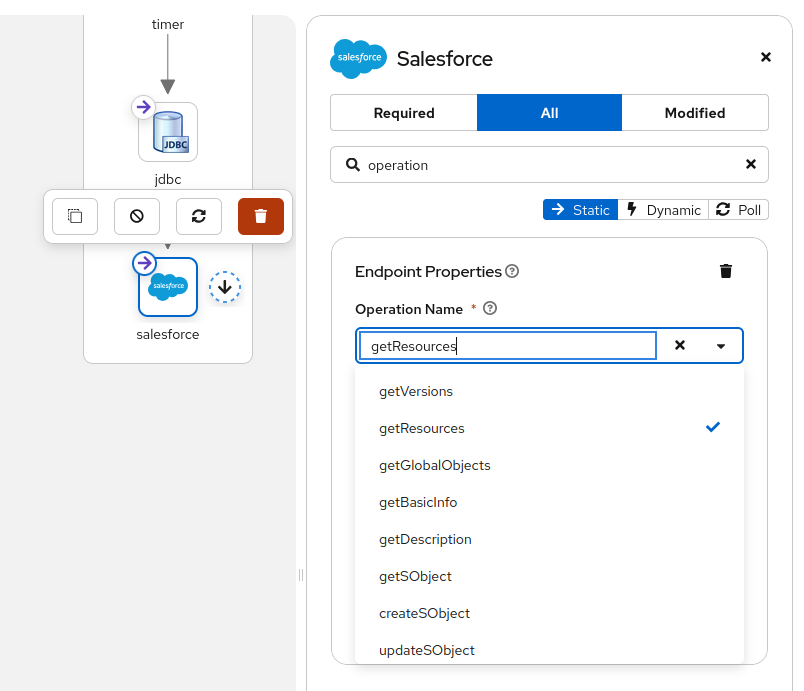Open the Operation Name dropdown caret
This screenshot has height=691, width=804.
click(721, 345)
